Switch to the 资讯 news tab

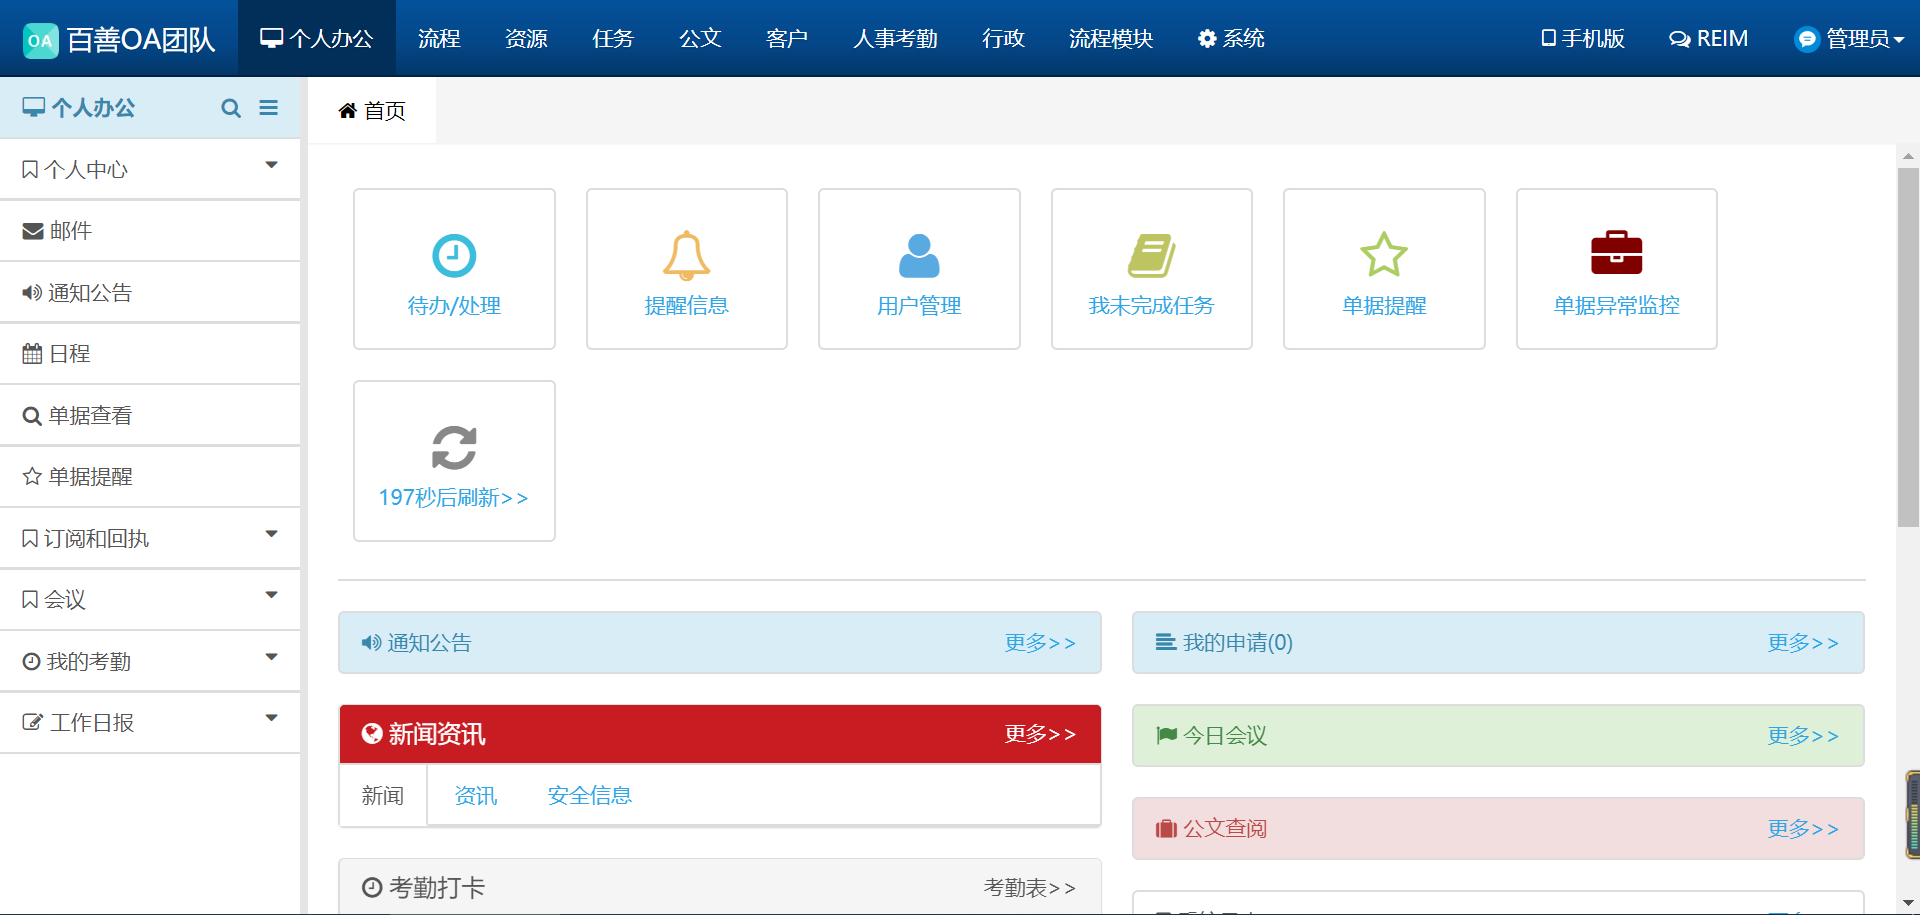pos(476,796)
